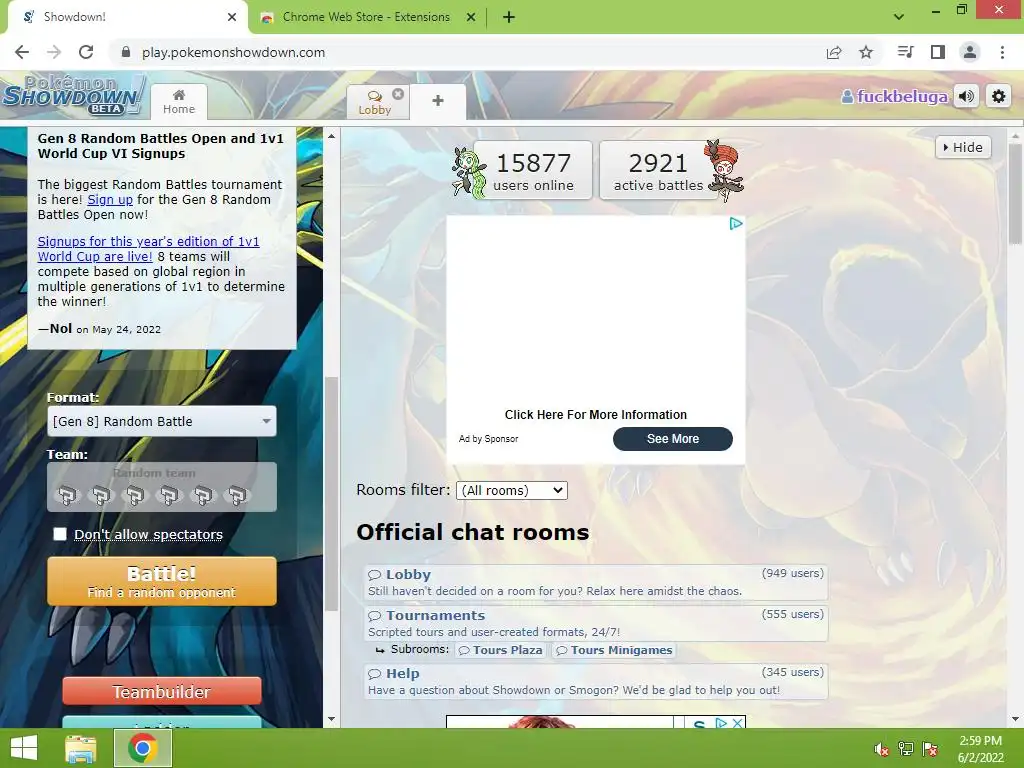Click the taskbar clock and date
1024x768 pixels.
coord(981,749)
